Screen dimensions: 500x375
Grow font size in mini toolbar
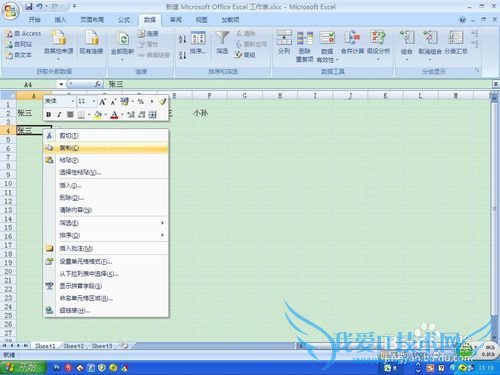103,101
